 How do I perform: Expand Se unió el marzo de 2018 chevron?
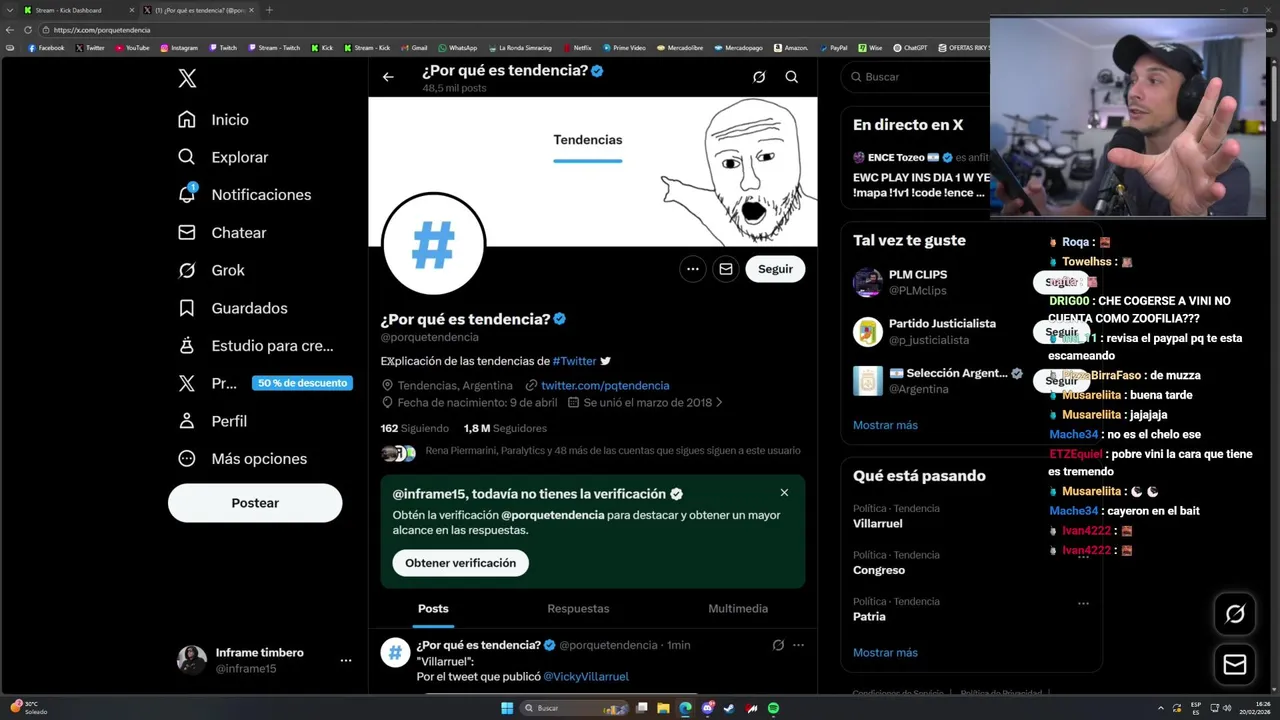pyautogui.click(x=718, y=403)
